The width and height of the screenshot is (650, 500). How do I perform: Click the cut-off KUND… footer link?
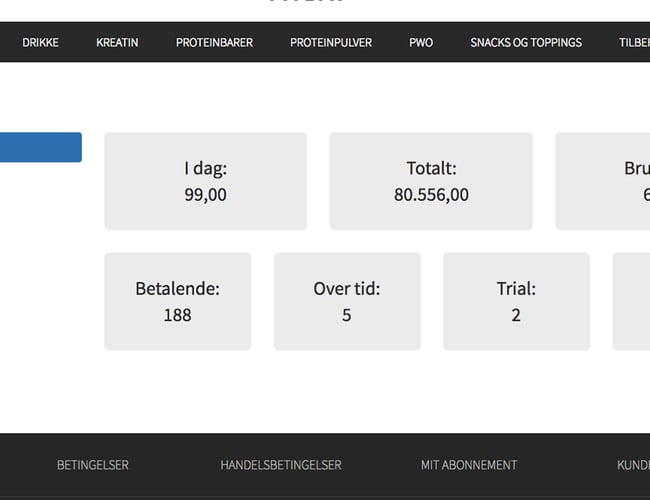point(633,465)
